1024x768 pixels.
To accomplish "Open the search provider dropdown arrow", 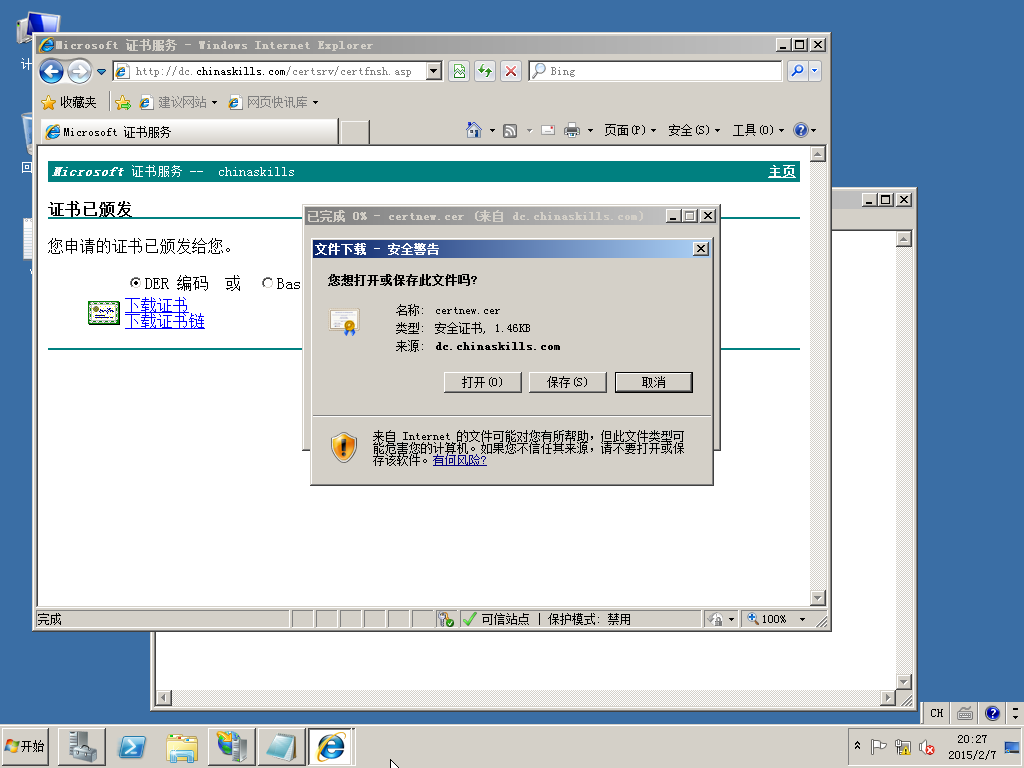I will pyautogui.click(x=814, y=71).
